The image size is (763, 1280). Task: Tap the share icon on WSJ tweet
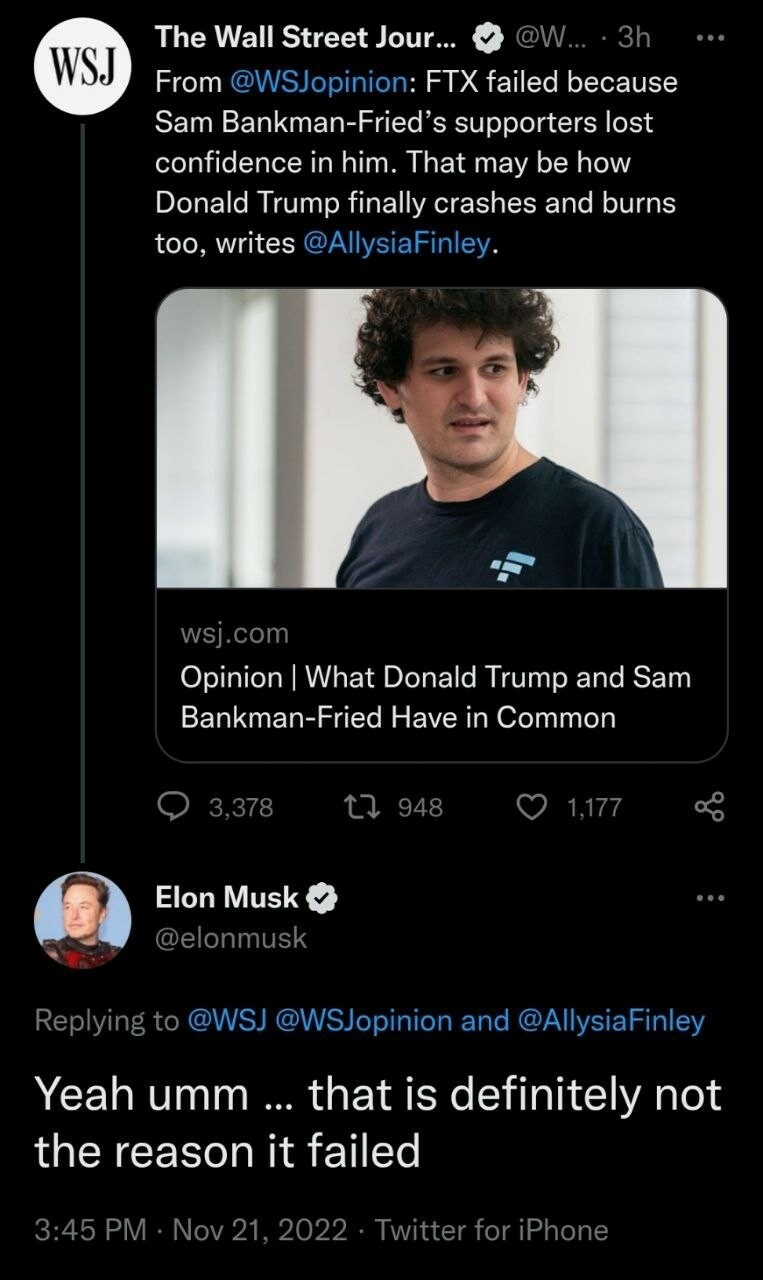click(708, 807)
